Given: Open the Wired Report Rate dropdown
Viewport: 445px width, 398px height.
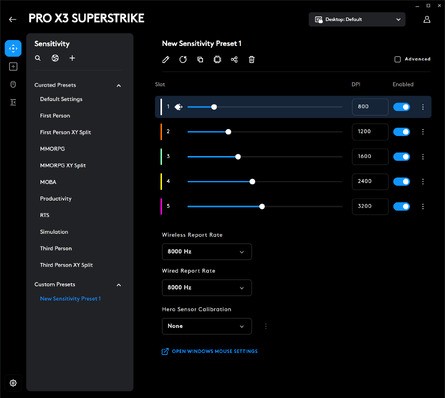Looking at the screenshot, I should tap(207, 288).
